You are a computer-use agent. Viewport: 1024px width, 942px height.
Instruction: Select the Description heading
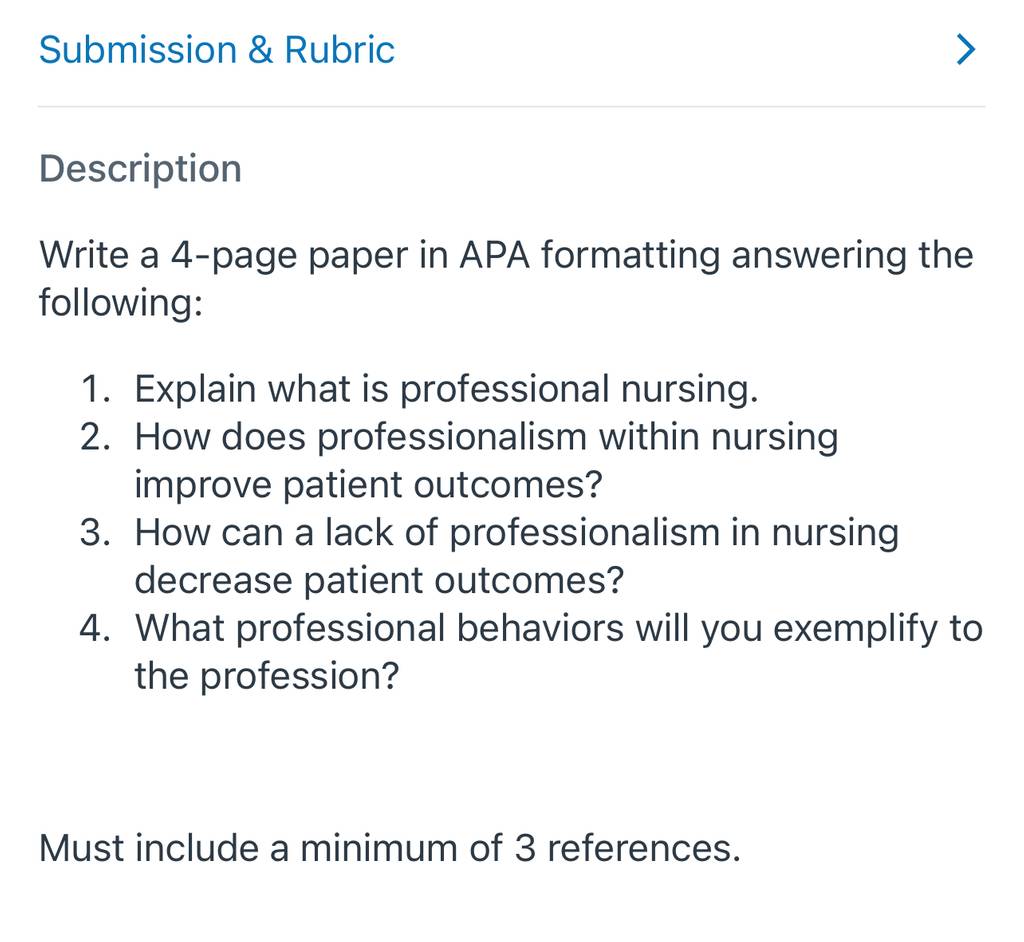140,170
